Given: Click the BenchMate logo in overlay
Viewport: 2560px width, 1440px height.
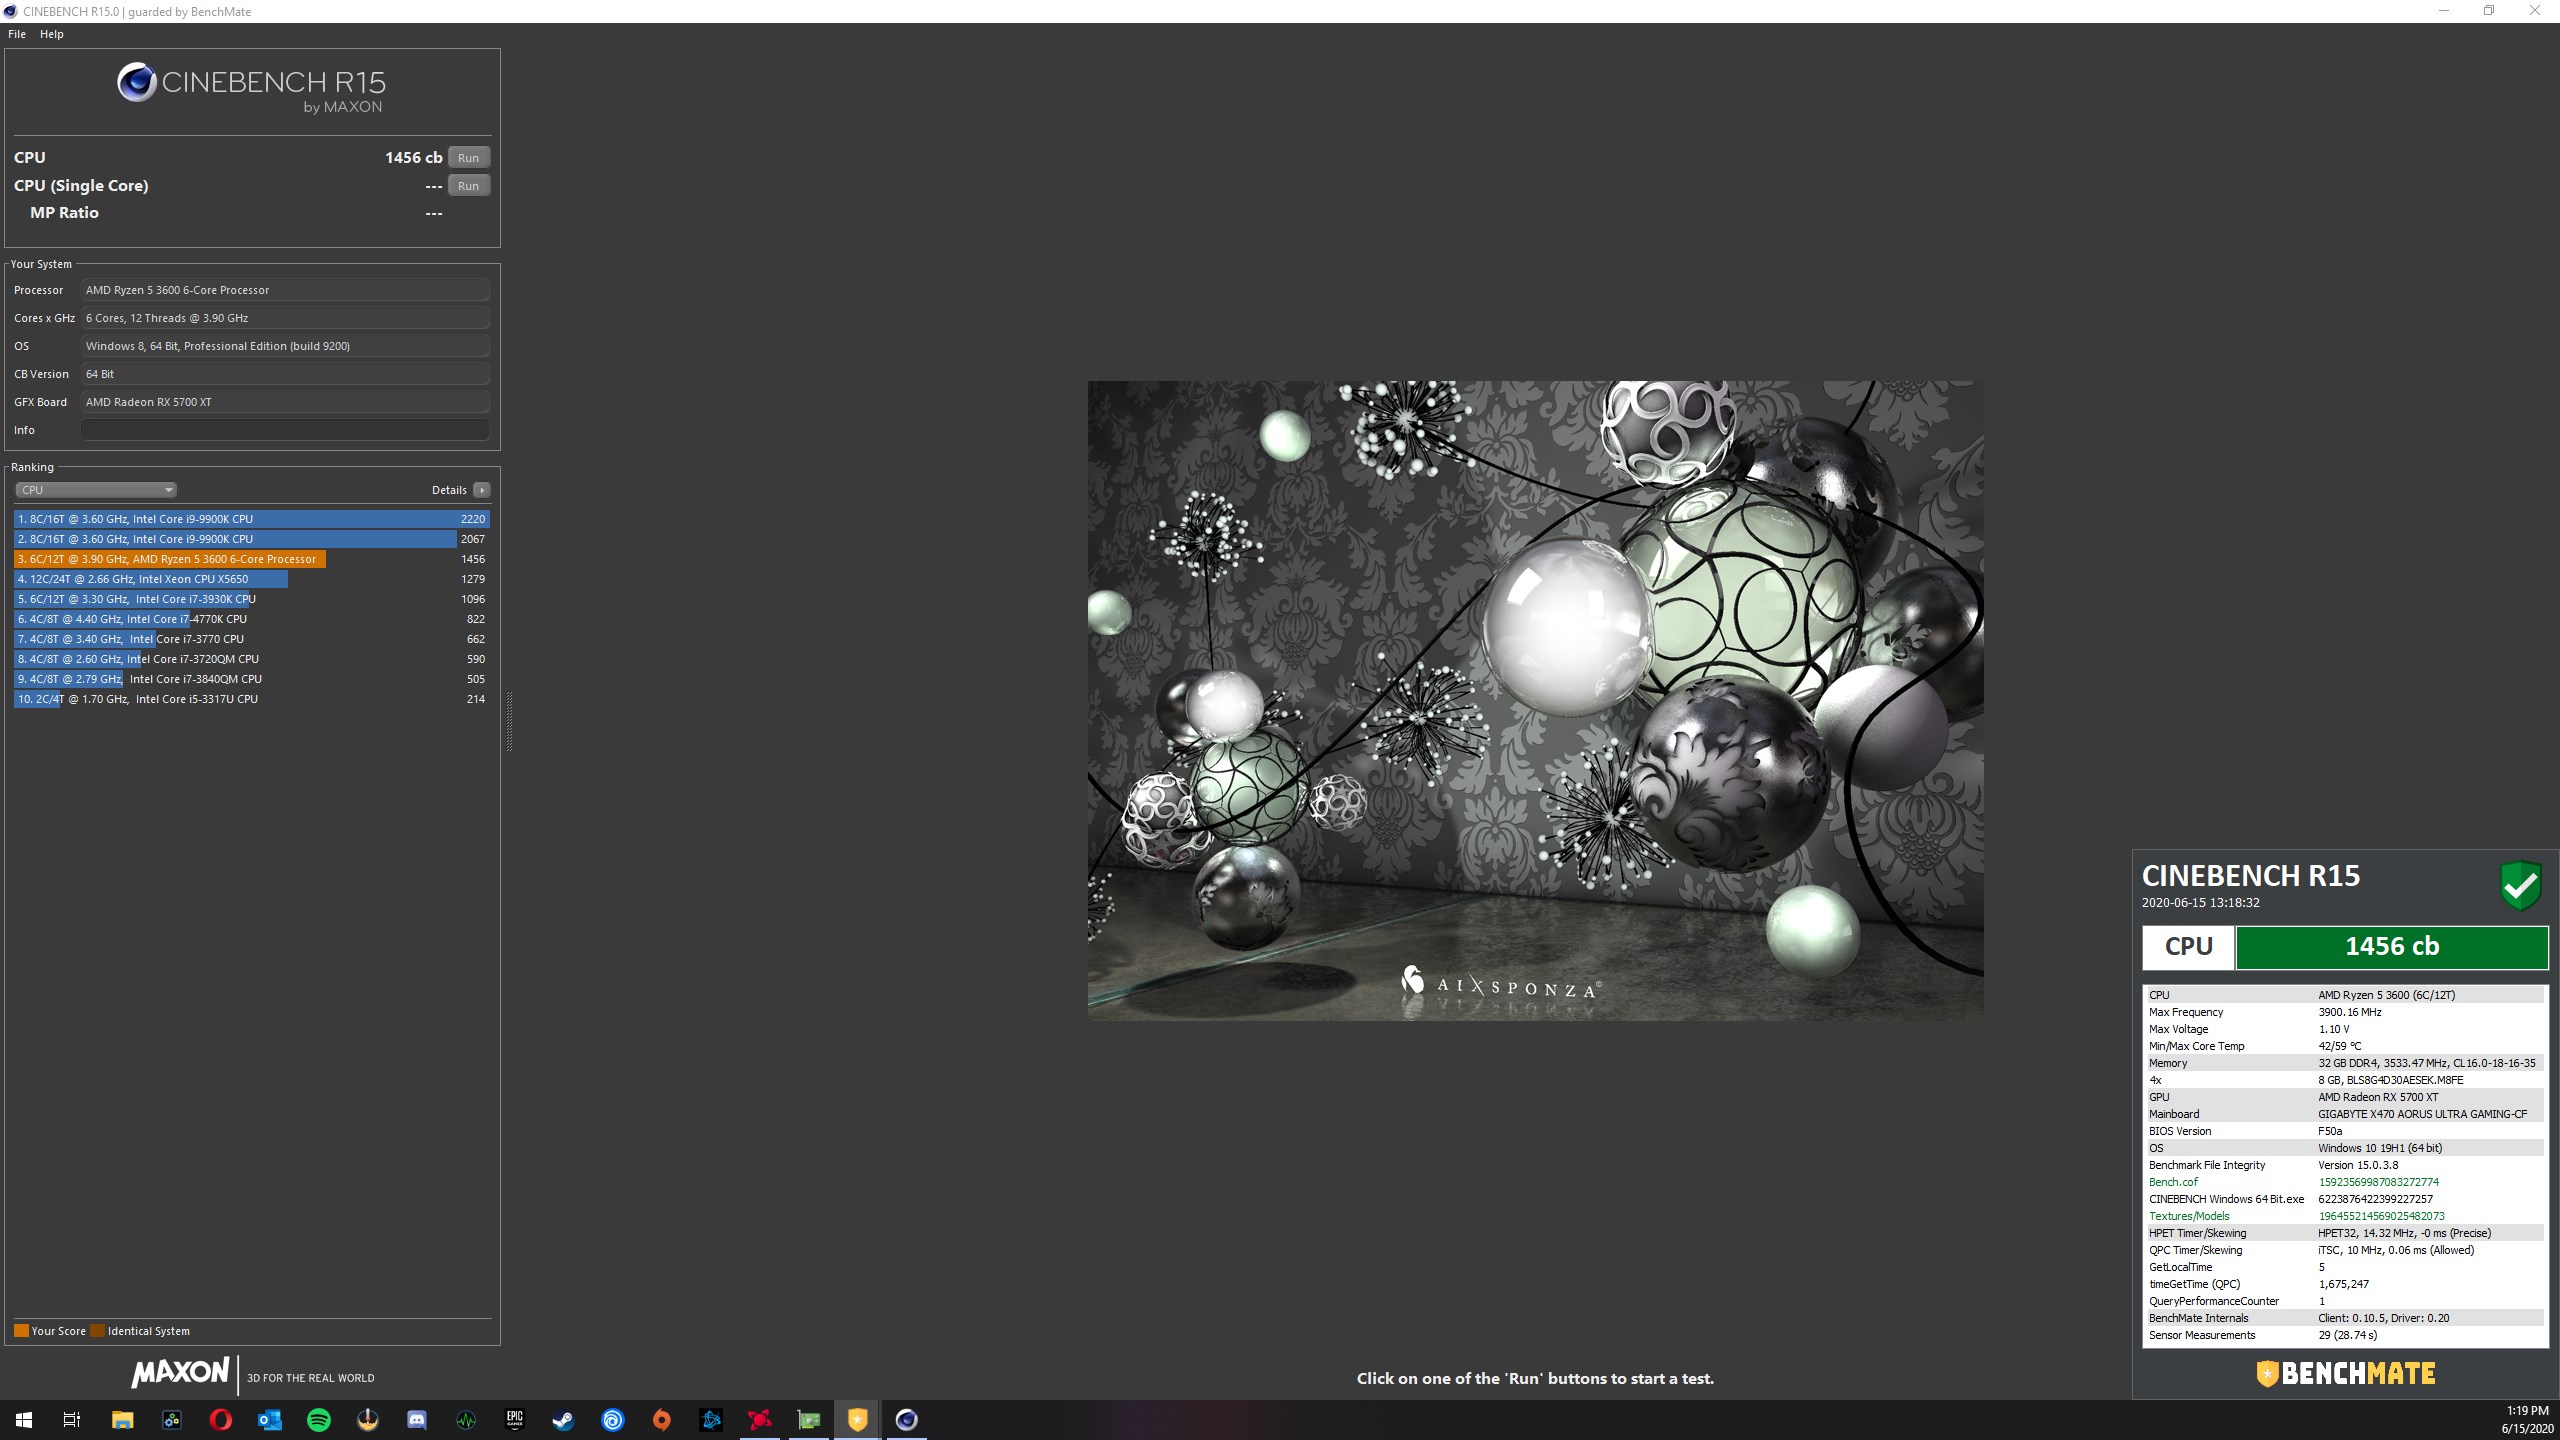Looking at the screenshot, I should pyautogui.click(x=2346, y=1373).
